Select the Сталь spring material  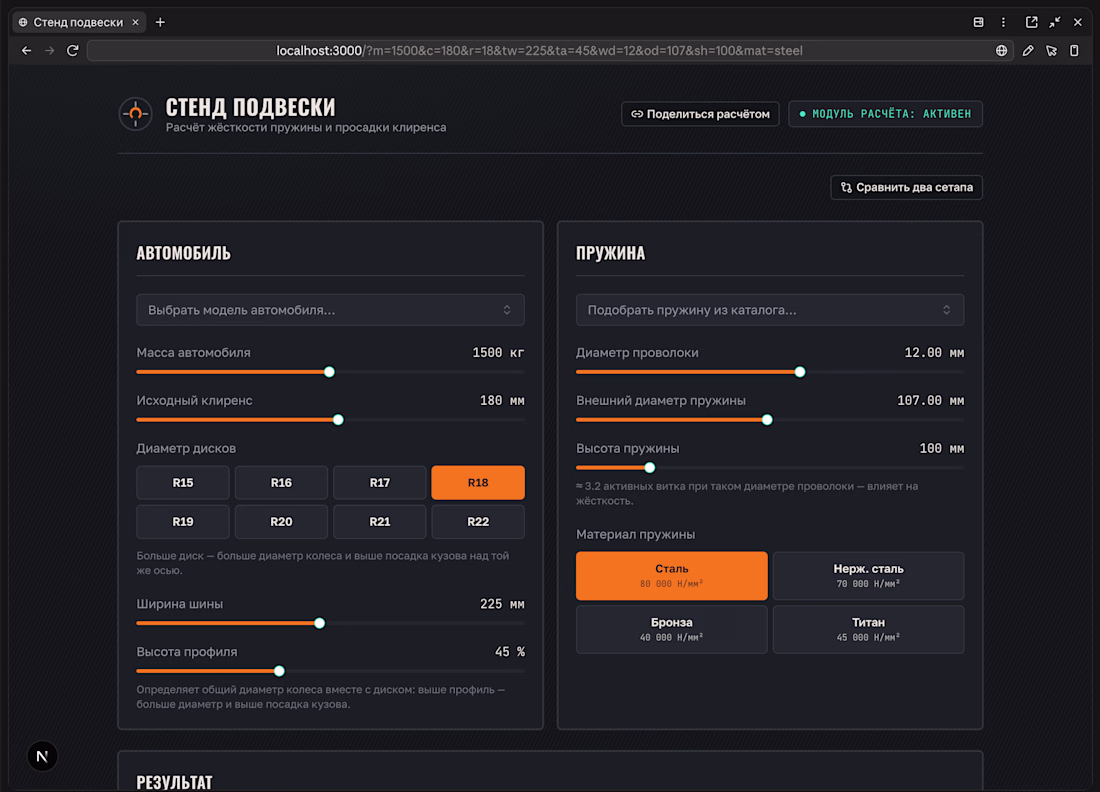pos(671,576)
